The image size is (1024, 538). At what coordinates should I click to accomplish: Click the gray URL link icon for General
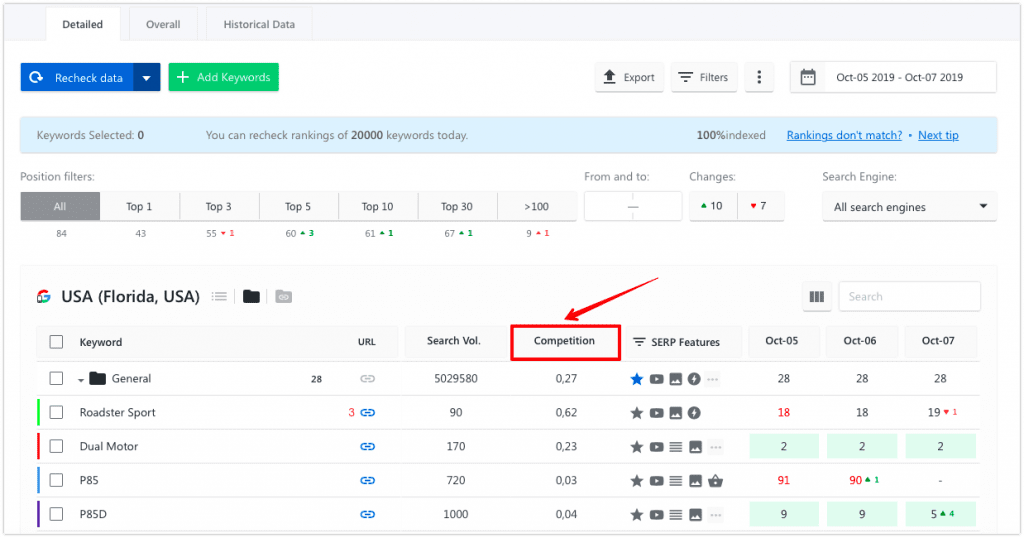tap(368, 379)
